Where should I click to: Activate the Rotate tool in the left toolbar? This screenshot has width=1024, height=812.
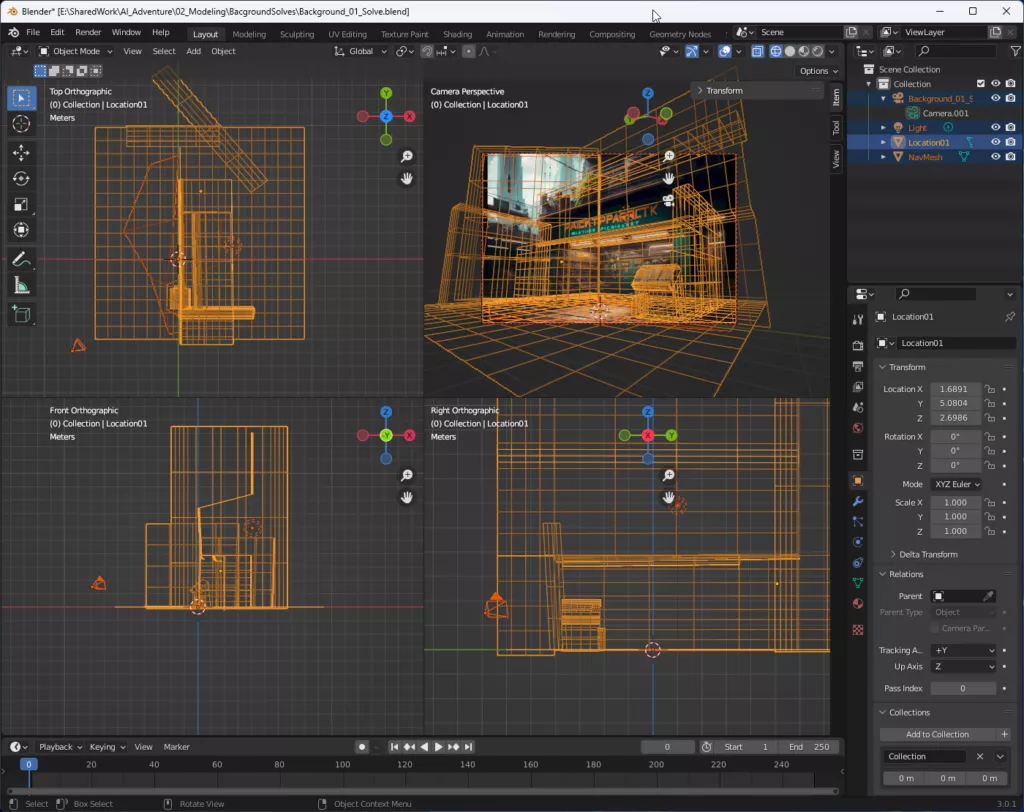point(21,179)
